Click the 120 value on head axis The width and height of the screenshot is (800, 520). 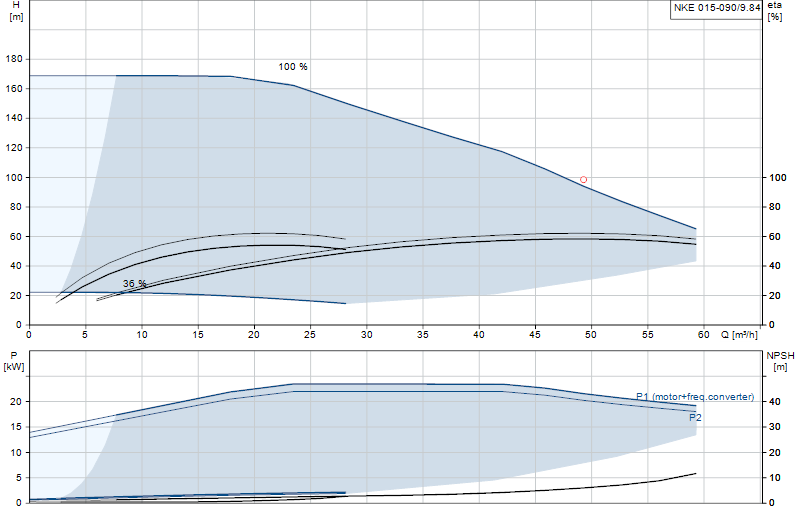tap(14, 147)
